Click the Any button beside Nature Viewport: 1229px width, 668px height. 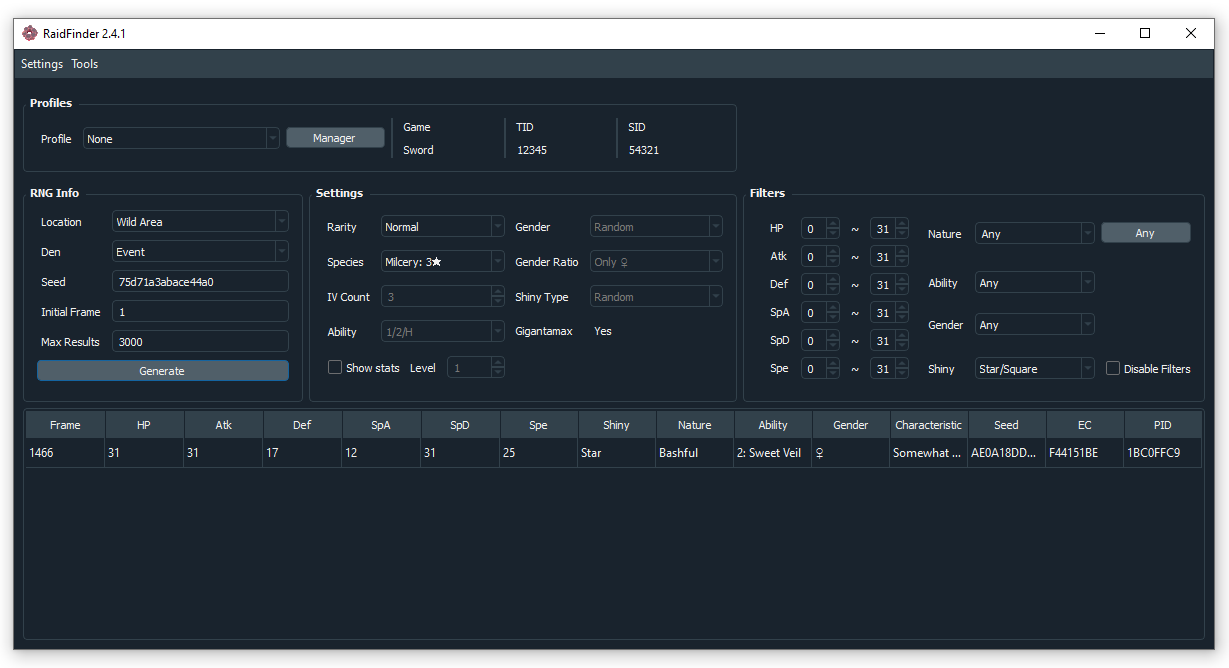(x=1145, y=233)
